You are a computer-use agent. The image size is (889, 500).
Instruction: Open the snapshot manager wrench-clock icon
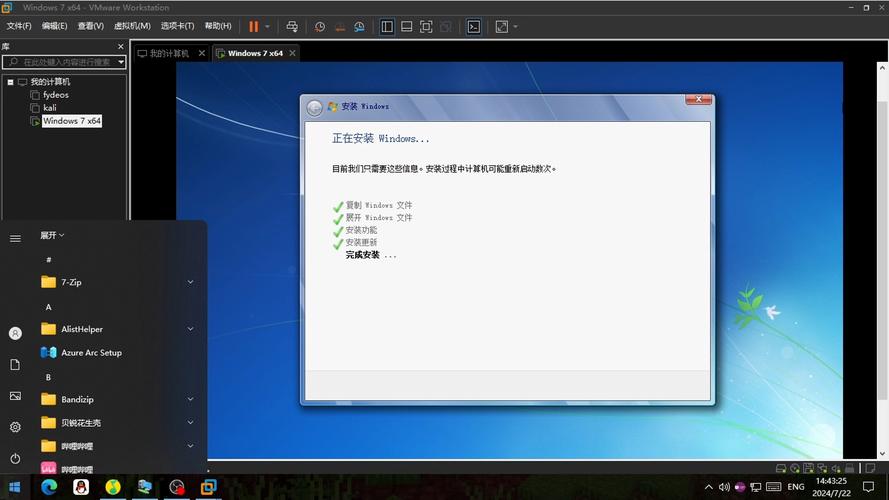[359, 27]
